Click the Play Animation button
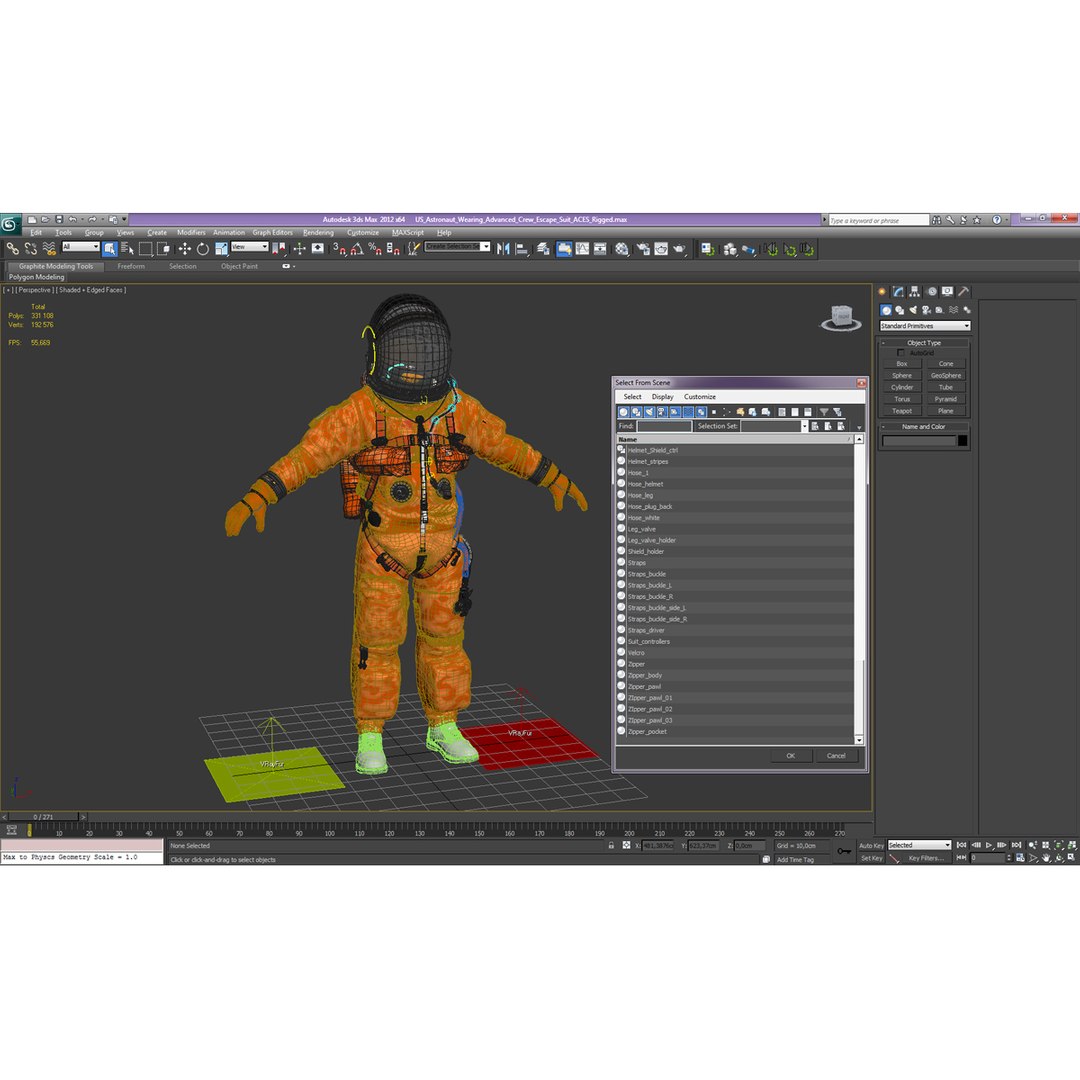 [x=989, y=845]
